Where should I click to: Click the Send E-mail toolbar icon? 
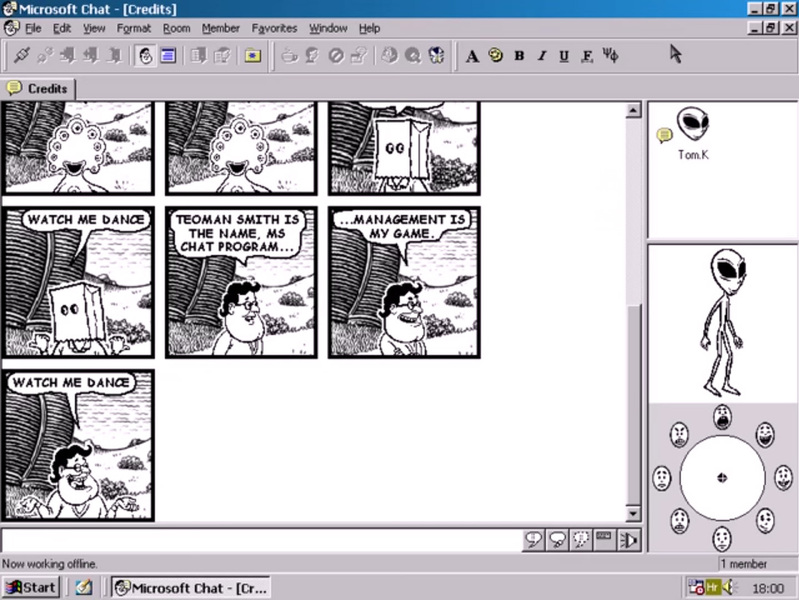[x=436, y=55]
